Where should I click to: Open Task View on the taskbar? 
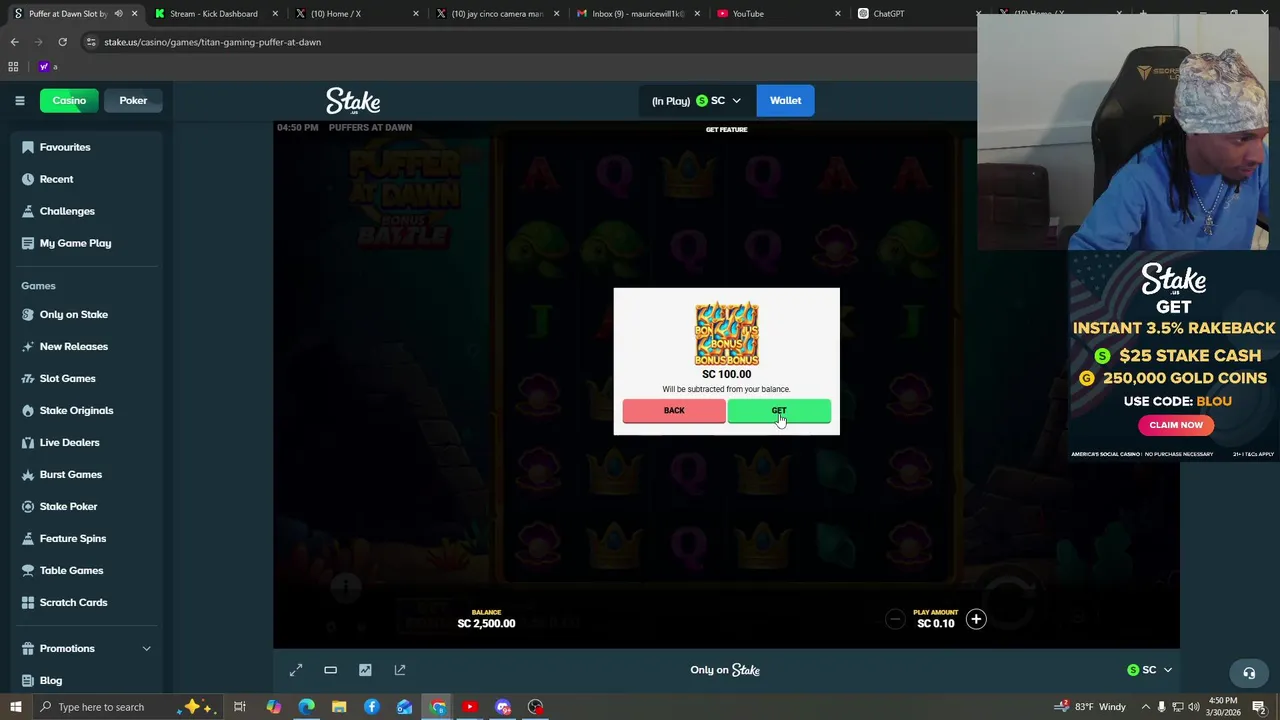coord(240,707)
